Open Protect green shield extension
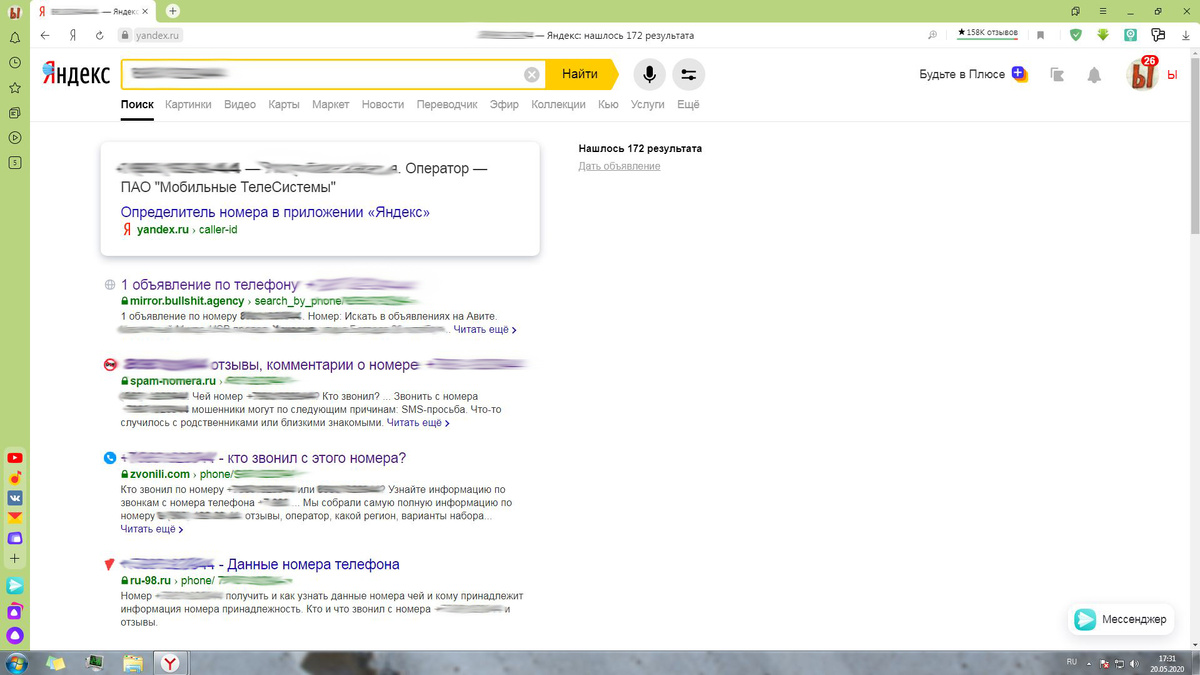The height and width of the screenshot is (675, 1200). (x=1076, y=35)
